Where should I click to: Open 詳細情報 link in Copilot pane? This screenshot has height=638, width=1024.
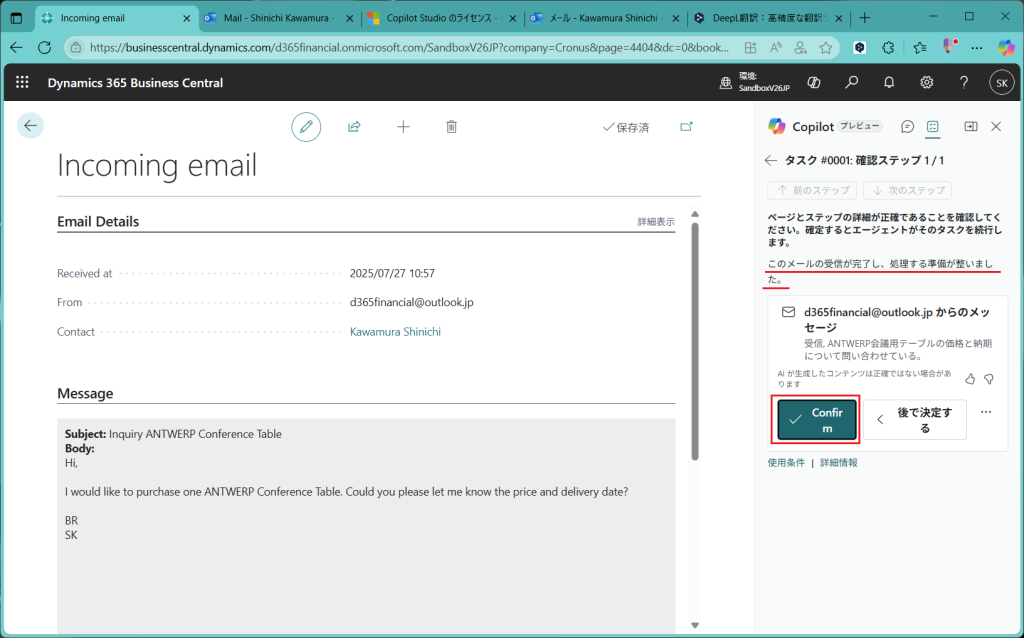[x=839, y=462]
